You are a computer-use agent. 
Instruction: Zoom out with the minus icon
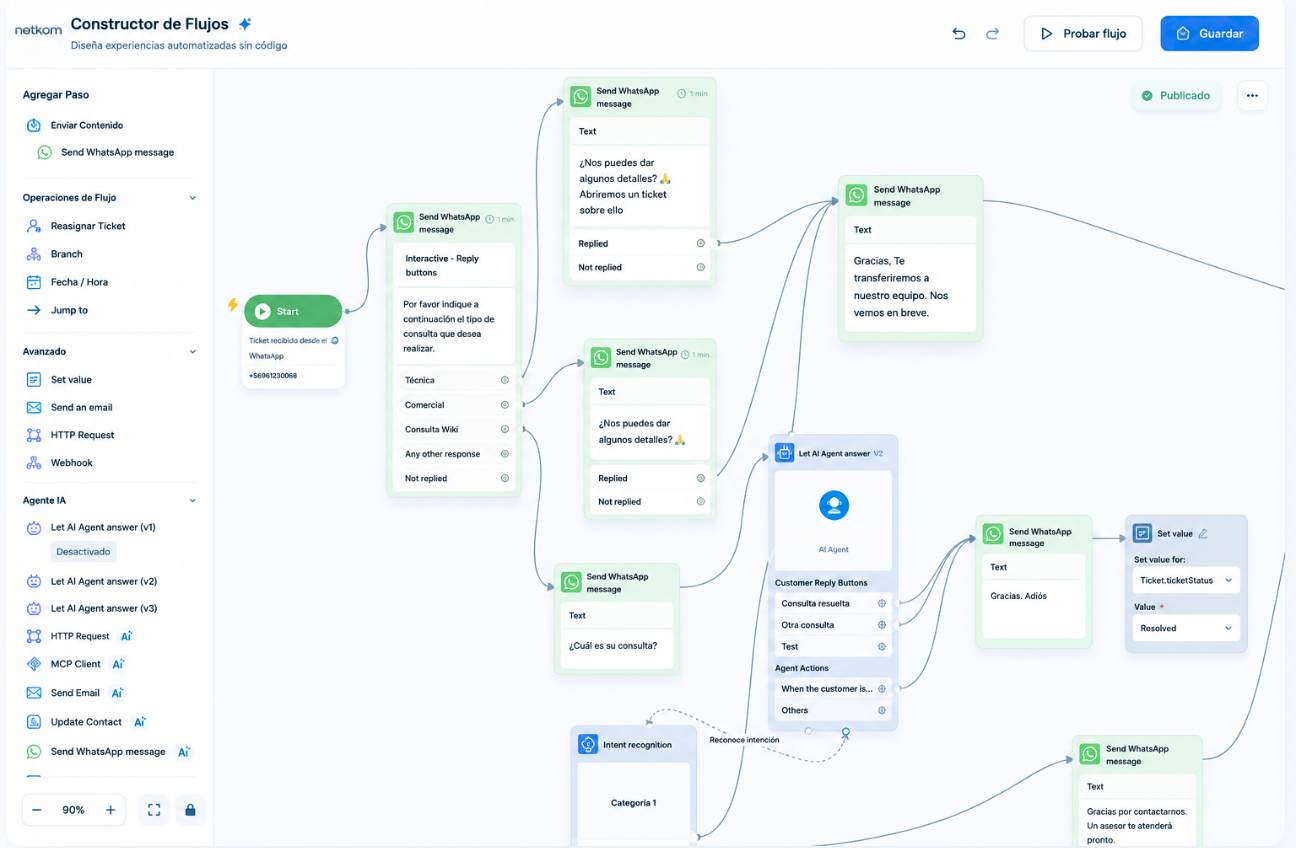[x=37, y=810]
